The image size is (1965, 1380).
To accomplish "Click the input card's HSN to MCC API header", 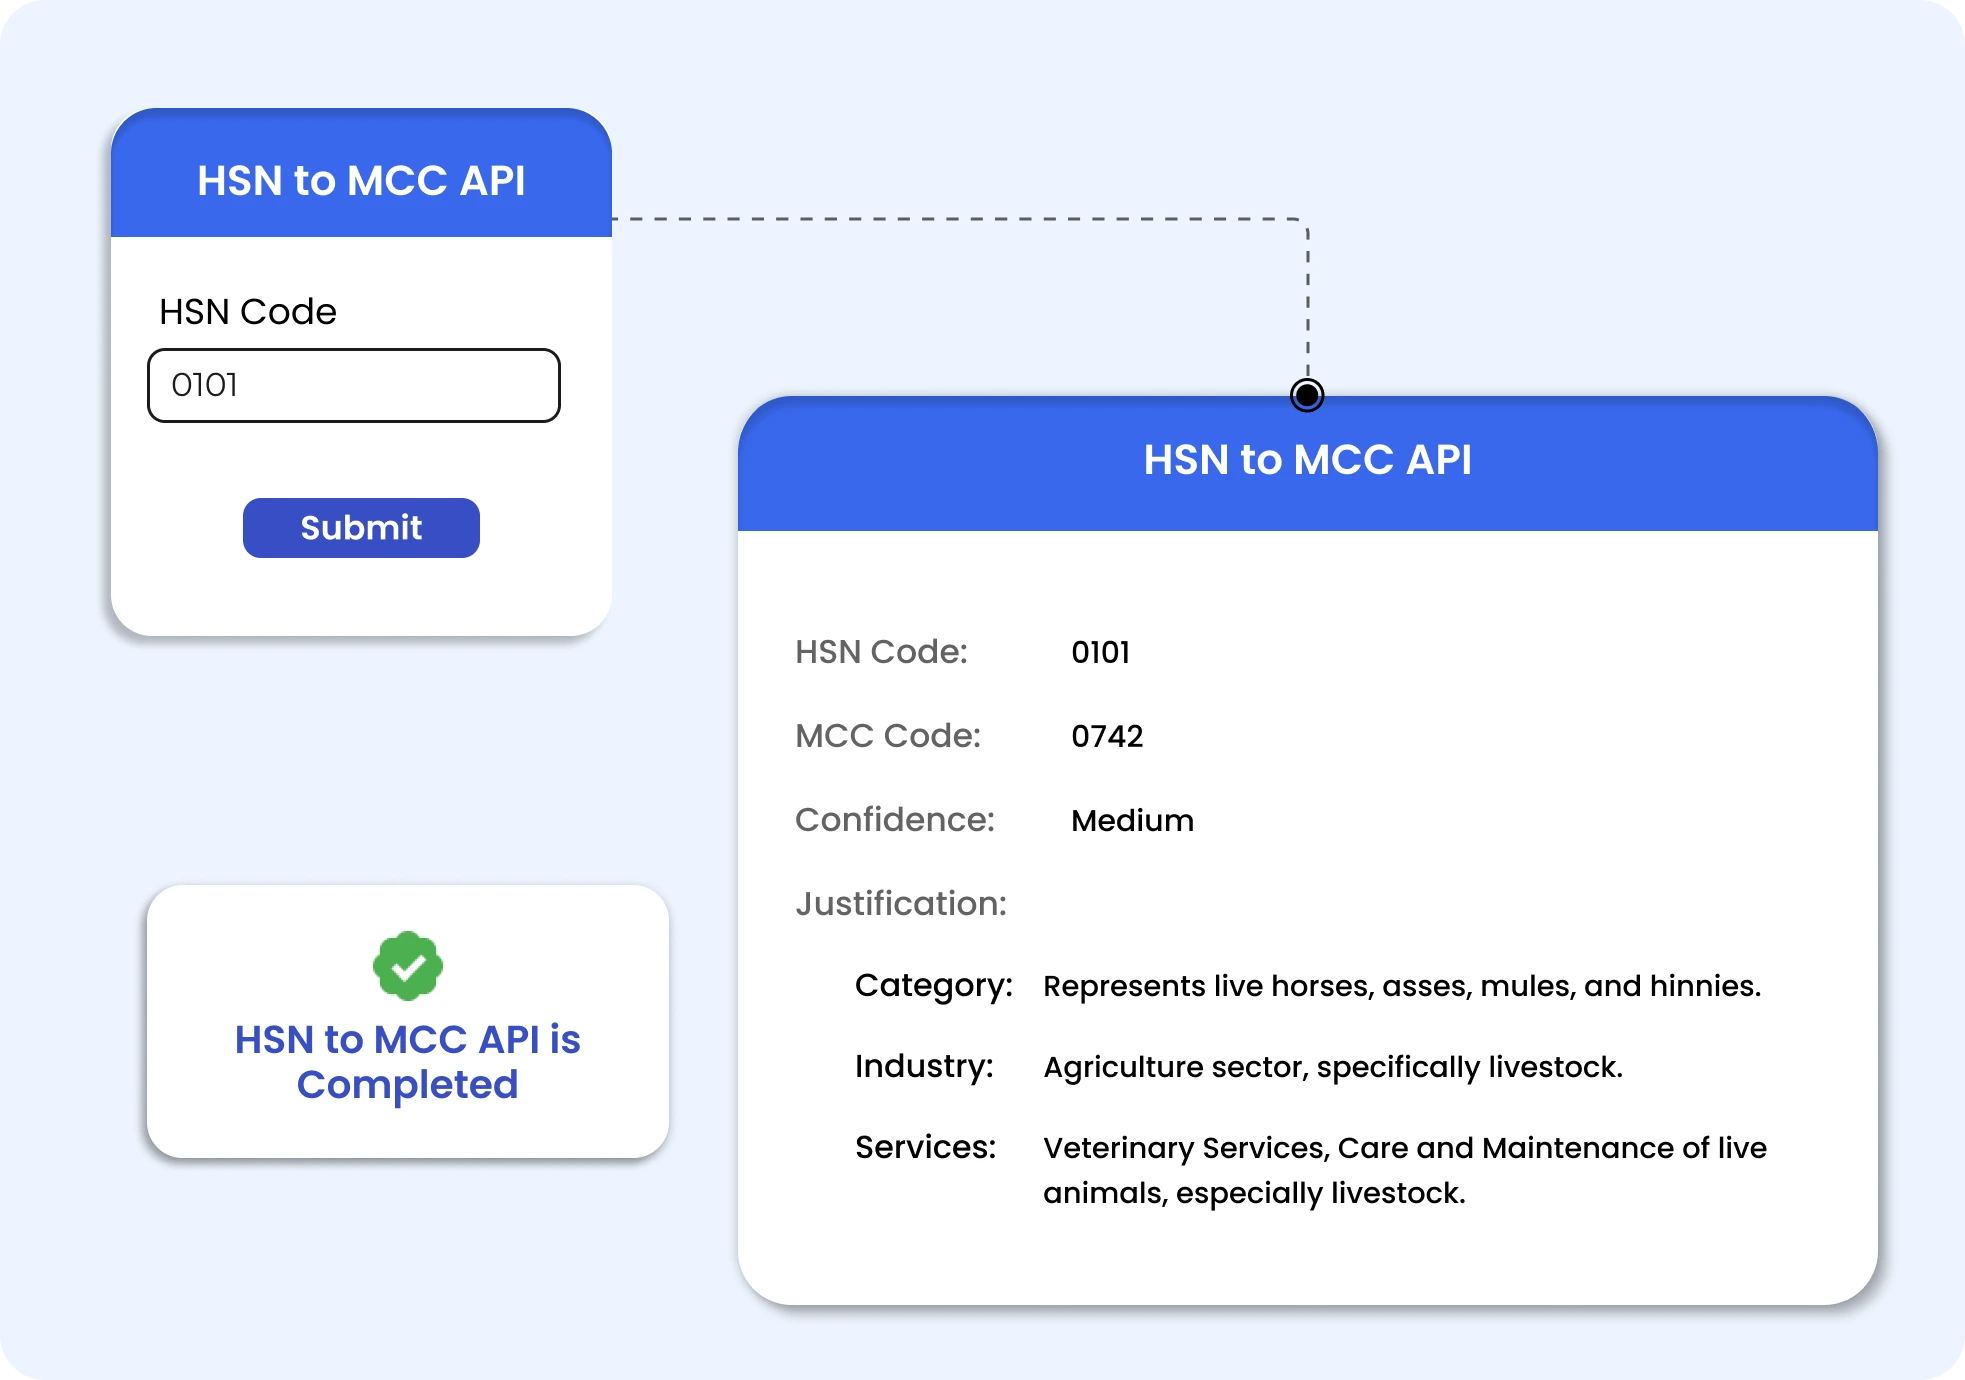I will click(x=361, y=181).
